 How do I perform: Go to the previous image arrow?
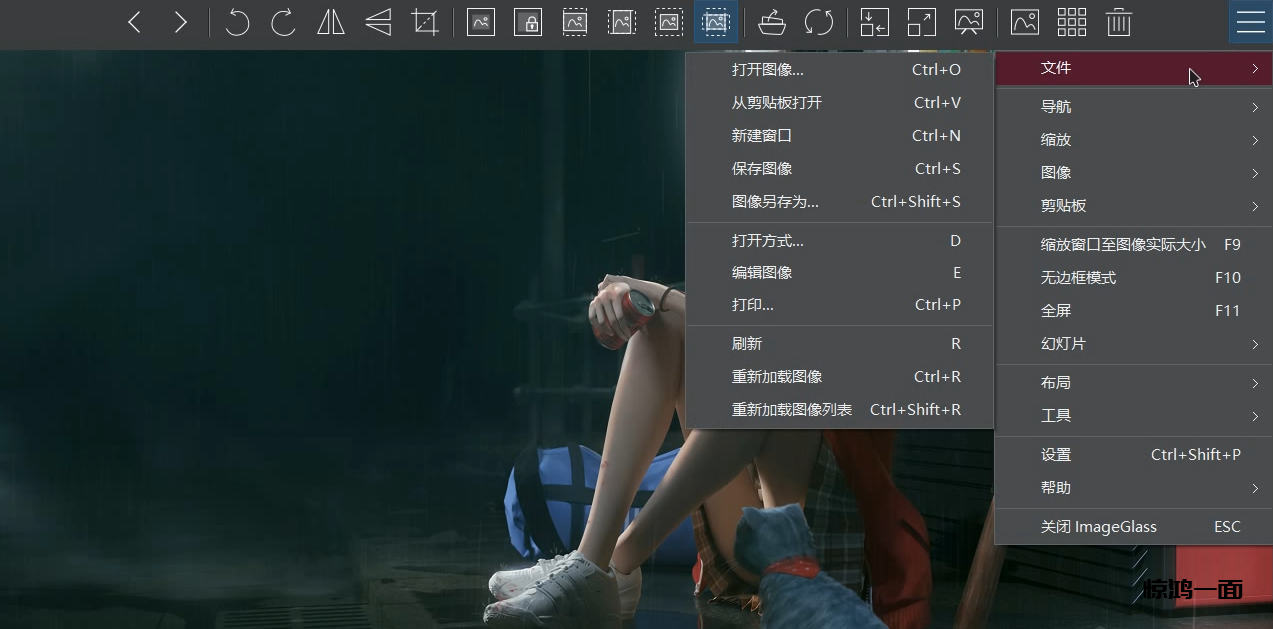pyautogui.click(x=134, y=22)
